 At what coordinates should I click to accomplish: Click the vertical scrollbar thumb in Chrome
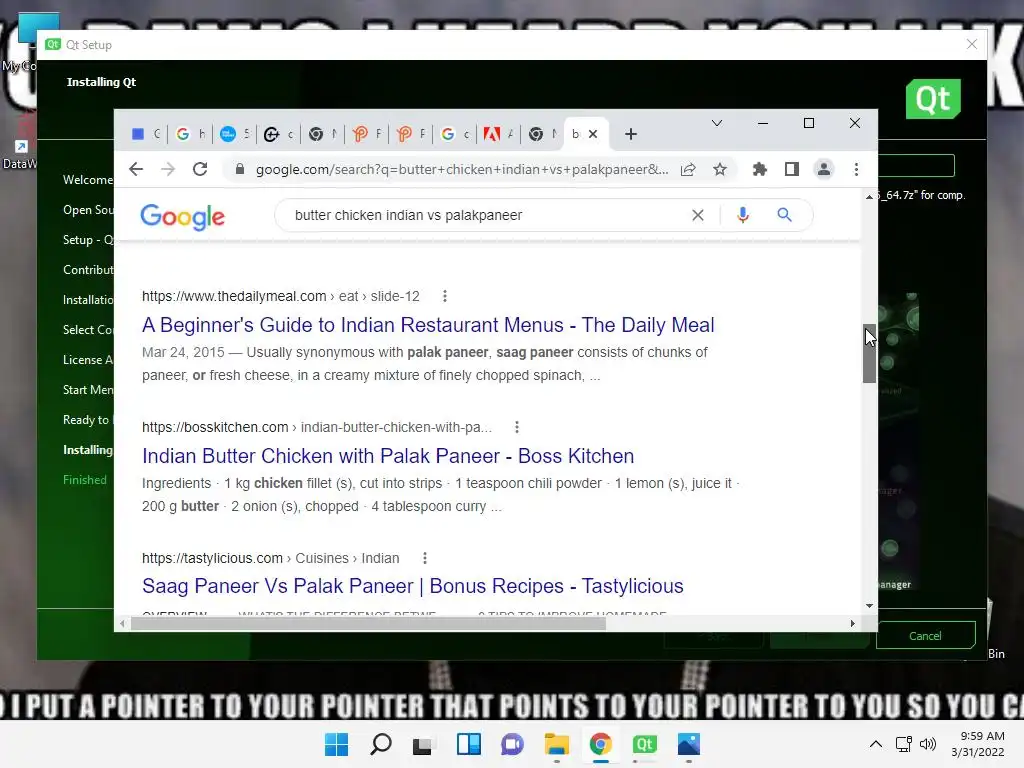869,353
